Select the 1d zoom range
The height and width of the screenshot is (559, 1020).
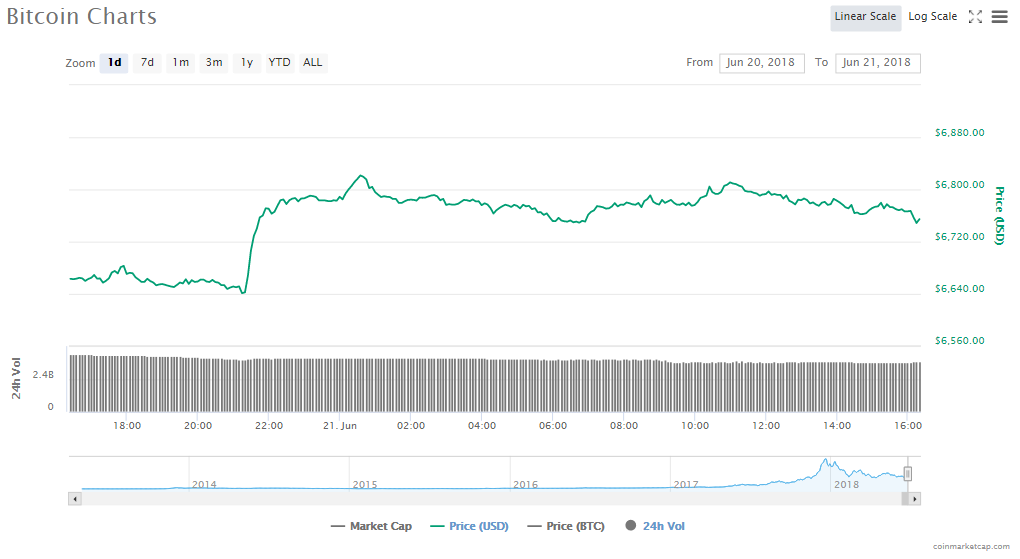coord(115,63)
